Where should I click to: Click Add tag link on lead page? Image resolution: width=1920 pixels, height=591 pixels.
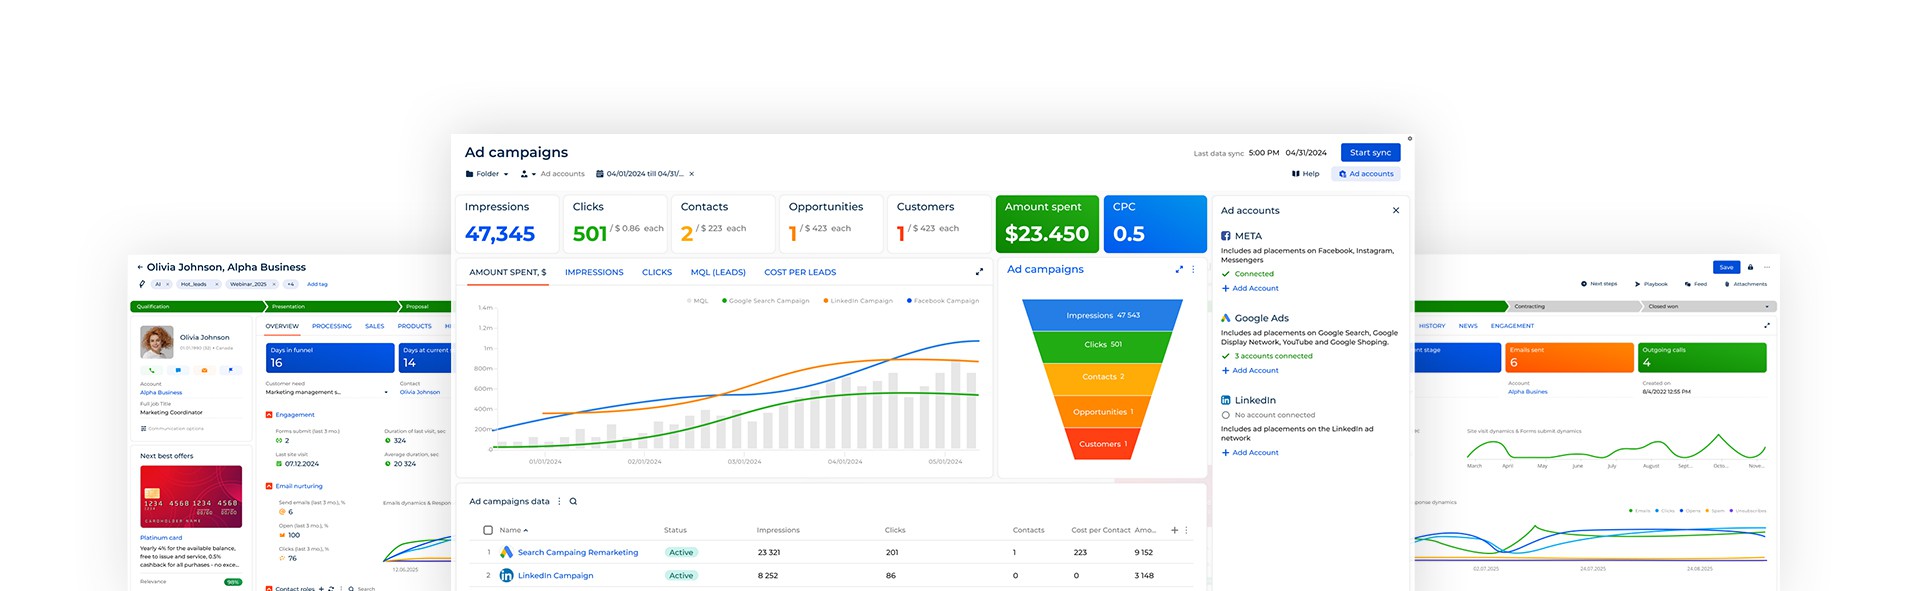[317, 284]
